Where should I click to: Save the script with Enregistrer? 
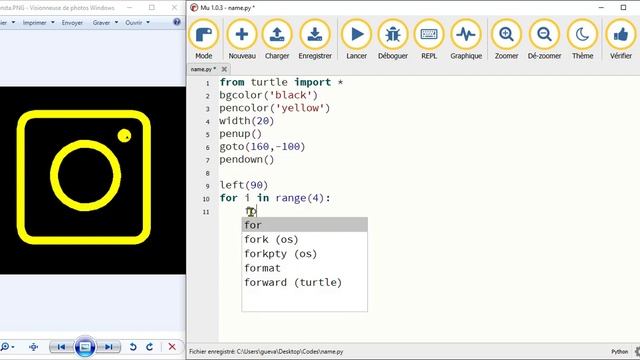point(315,40)
